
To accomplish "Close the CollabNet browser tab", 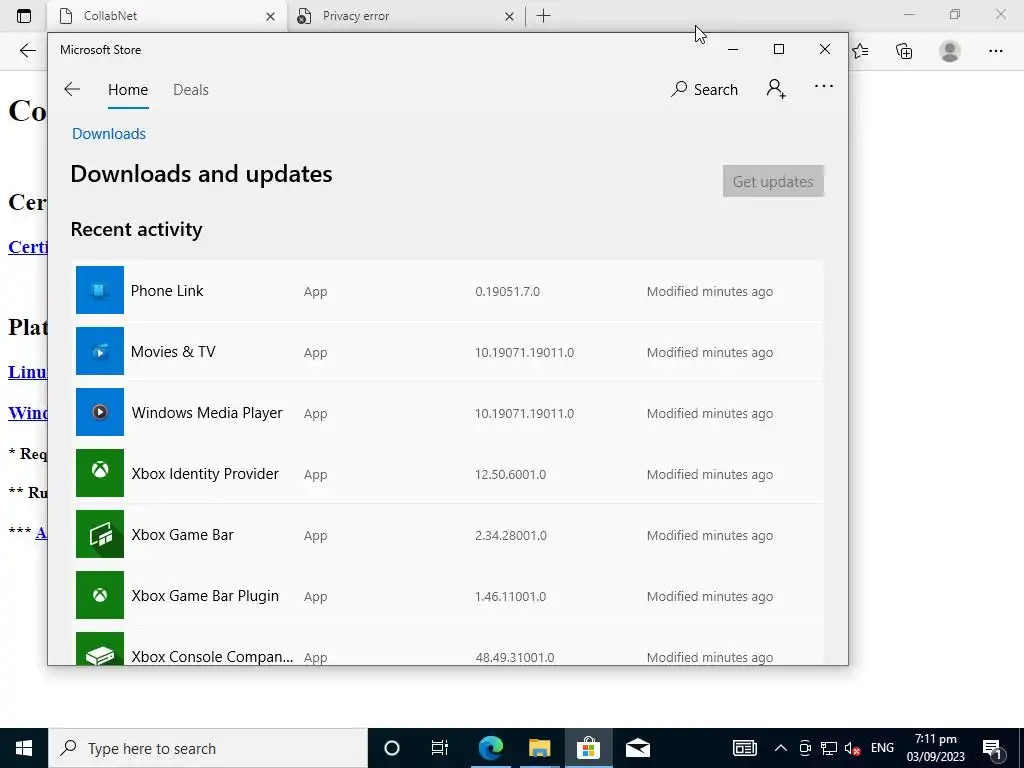I will [270, 16].
